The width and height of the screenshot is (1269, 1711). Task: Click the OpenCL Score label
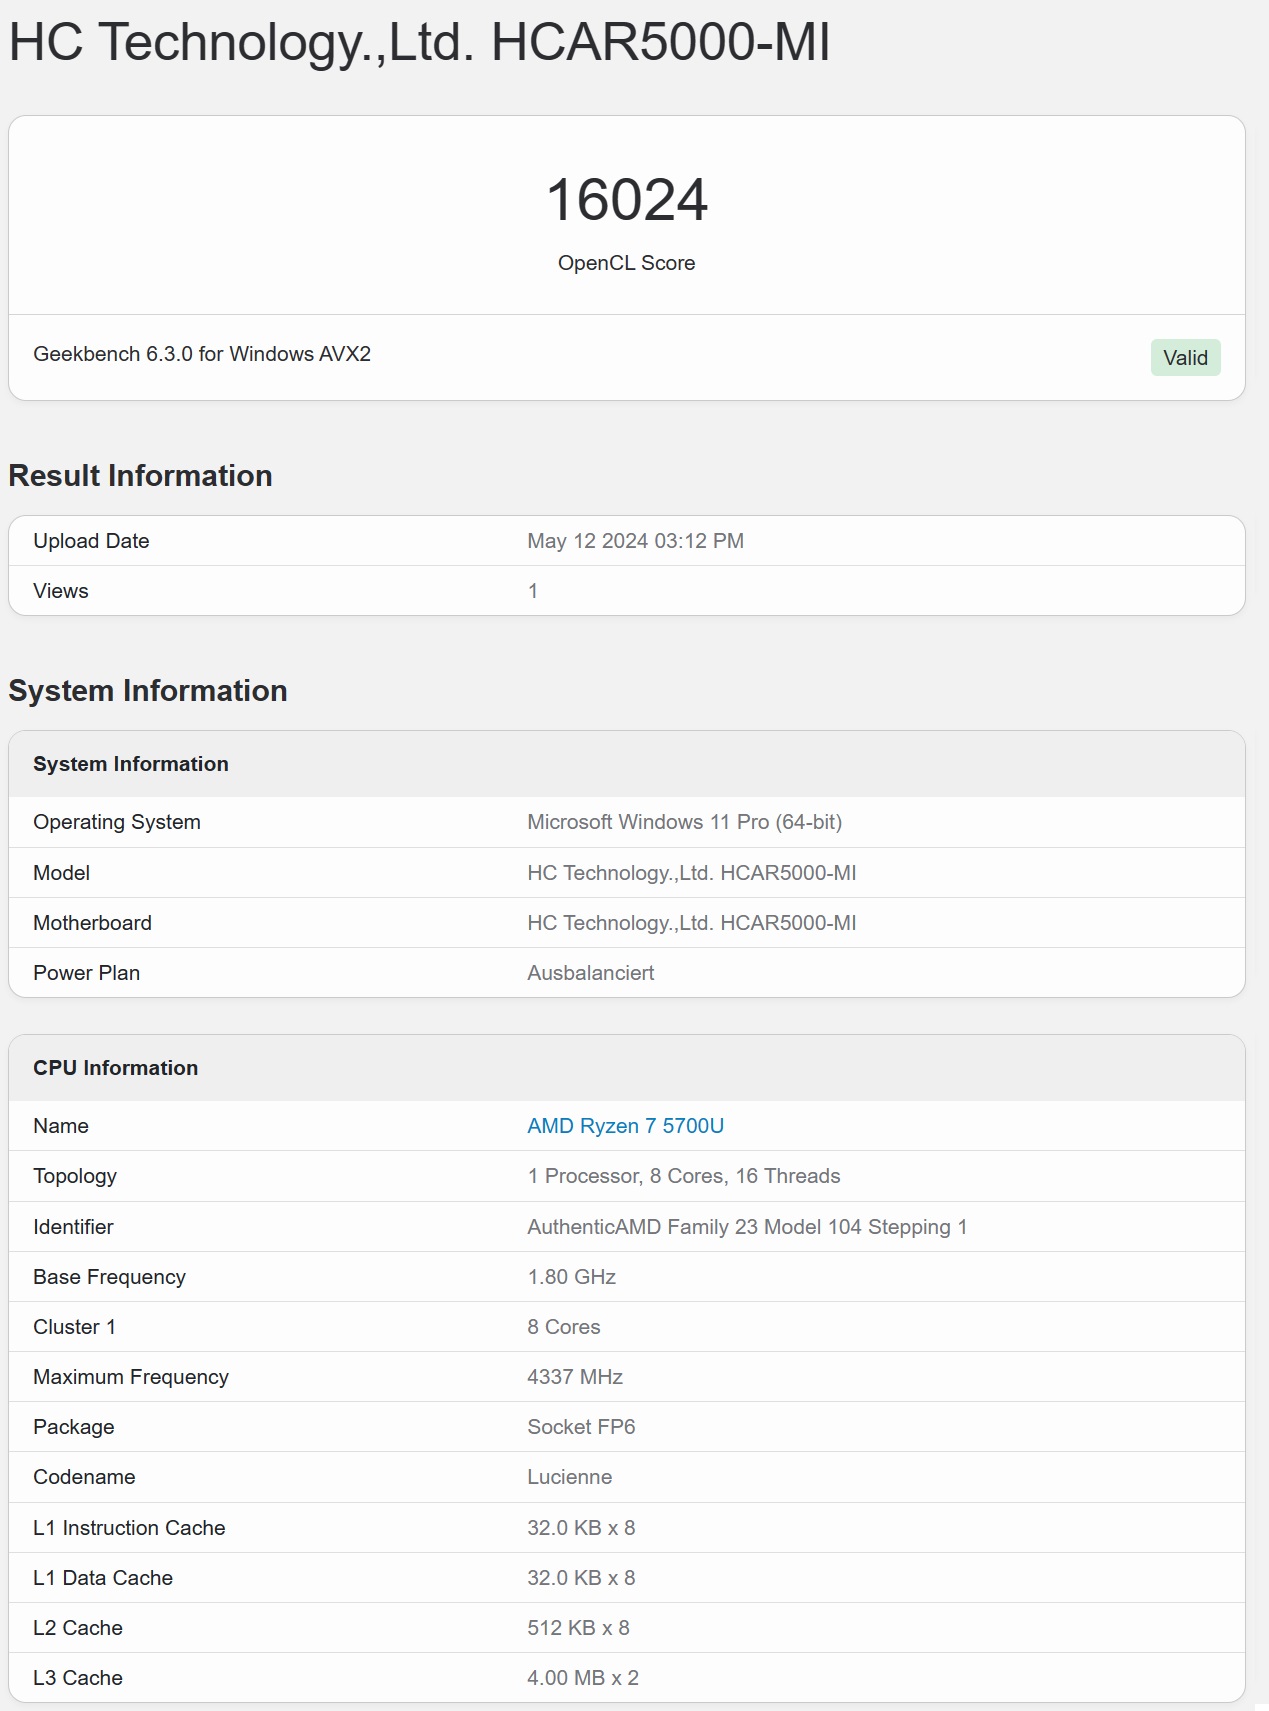(626, 263)
